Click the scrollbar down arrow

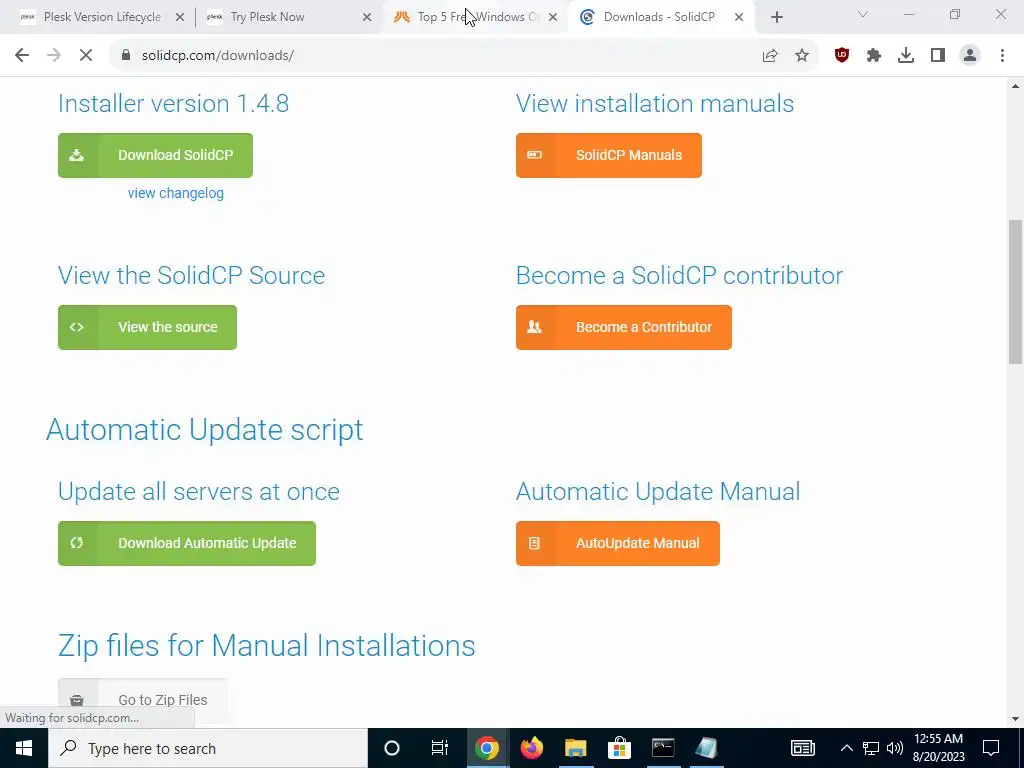click(1015, 719)
